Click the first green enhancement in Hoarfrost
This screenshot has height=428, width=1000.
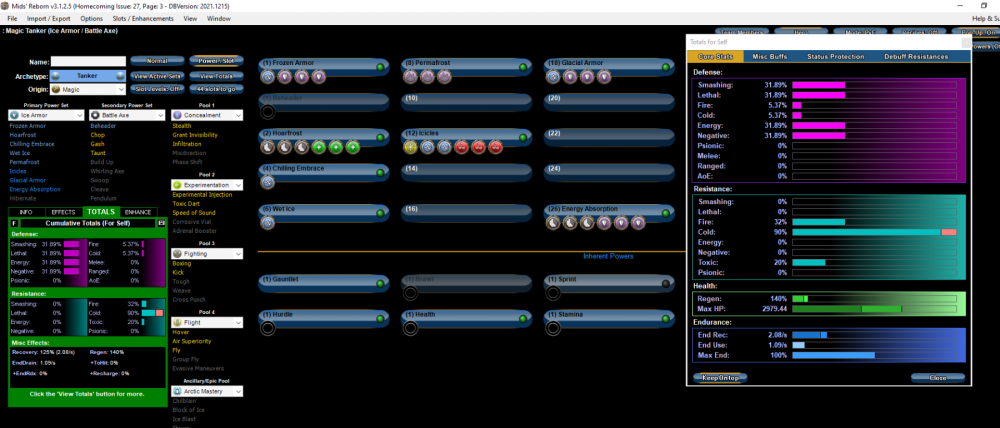coord(317,147)
